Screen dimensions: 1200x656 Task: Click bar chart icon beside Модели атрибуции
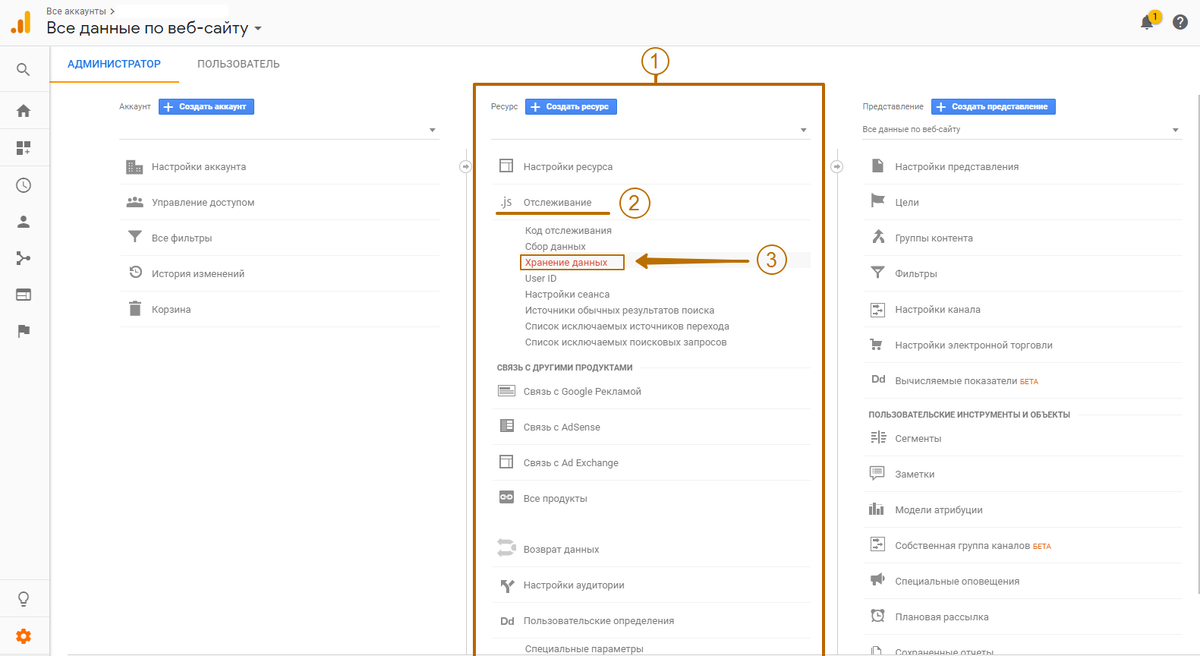(x=878, y=509)
